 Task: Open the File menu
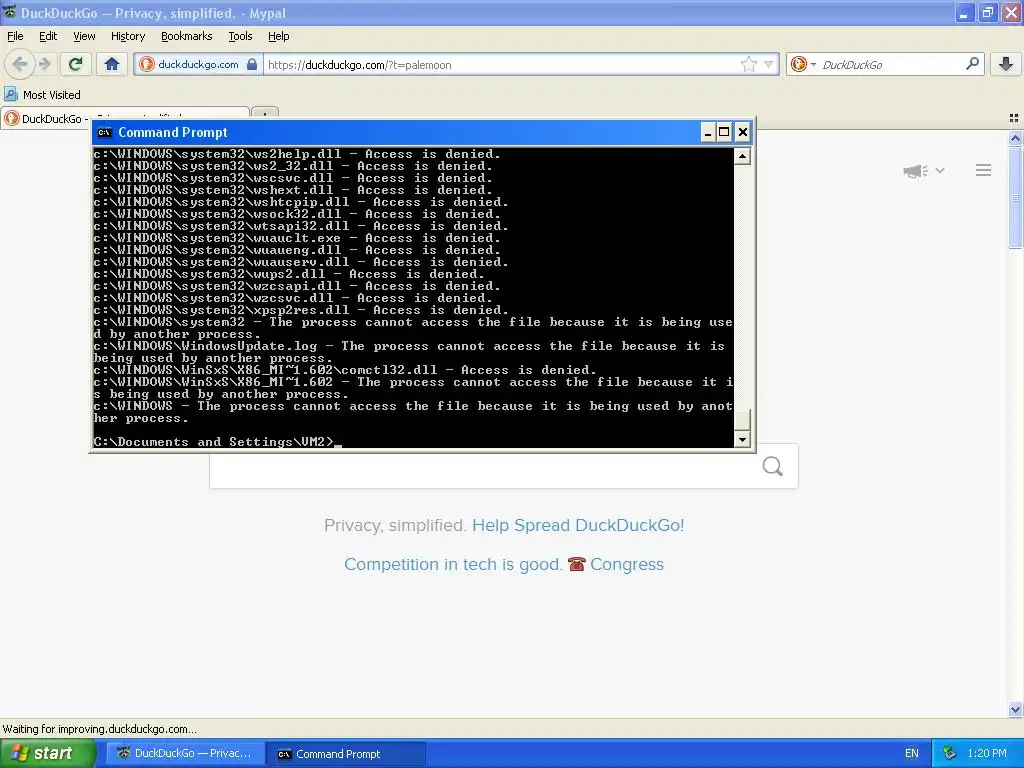tap(15, 36)
